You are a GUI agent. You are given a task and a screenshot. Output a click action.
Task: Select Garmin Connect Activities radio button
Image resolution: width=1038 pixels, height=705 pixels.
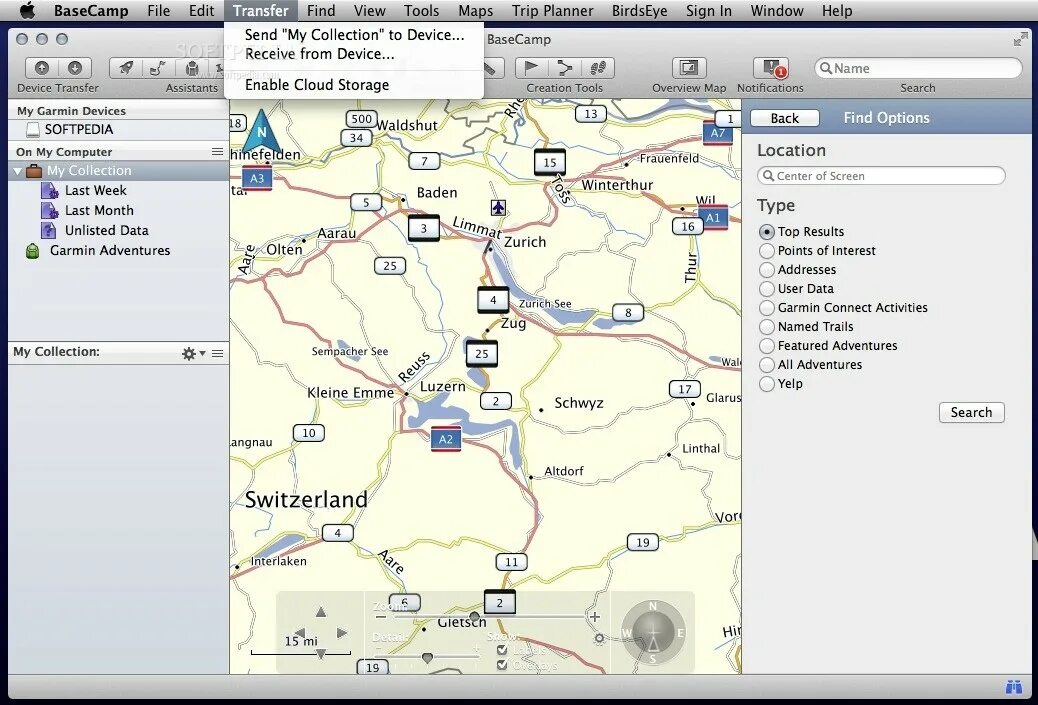[x=767, y=308]
